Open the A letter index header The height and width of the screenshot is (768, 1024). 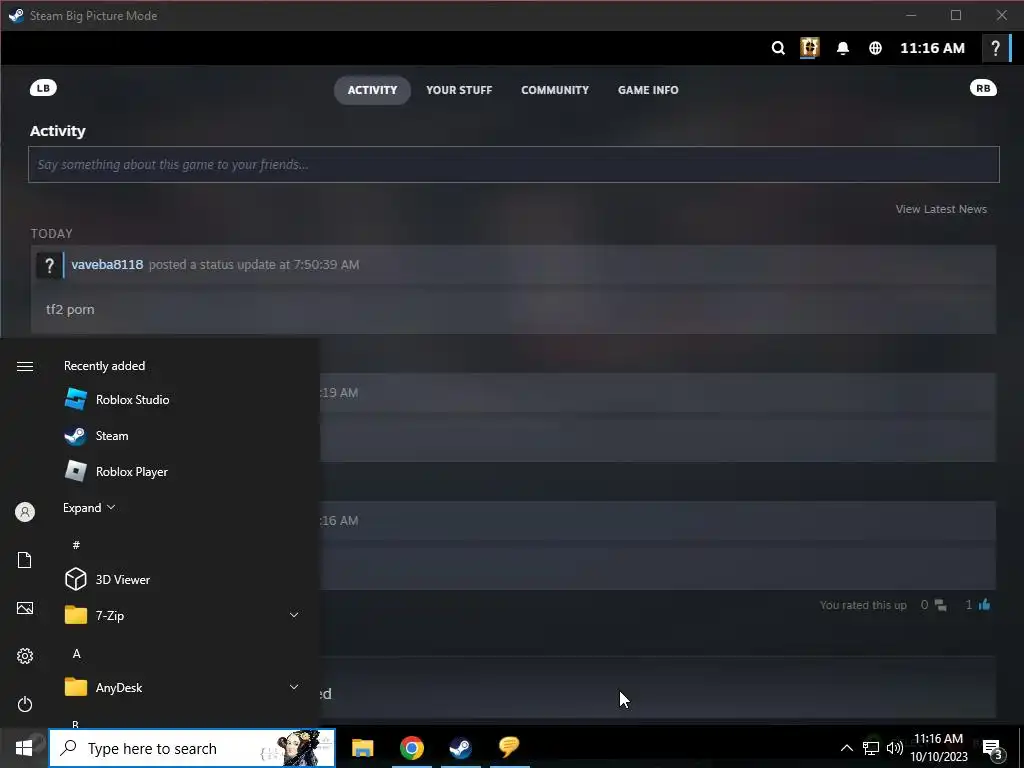pos(76,654)
